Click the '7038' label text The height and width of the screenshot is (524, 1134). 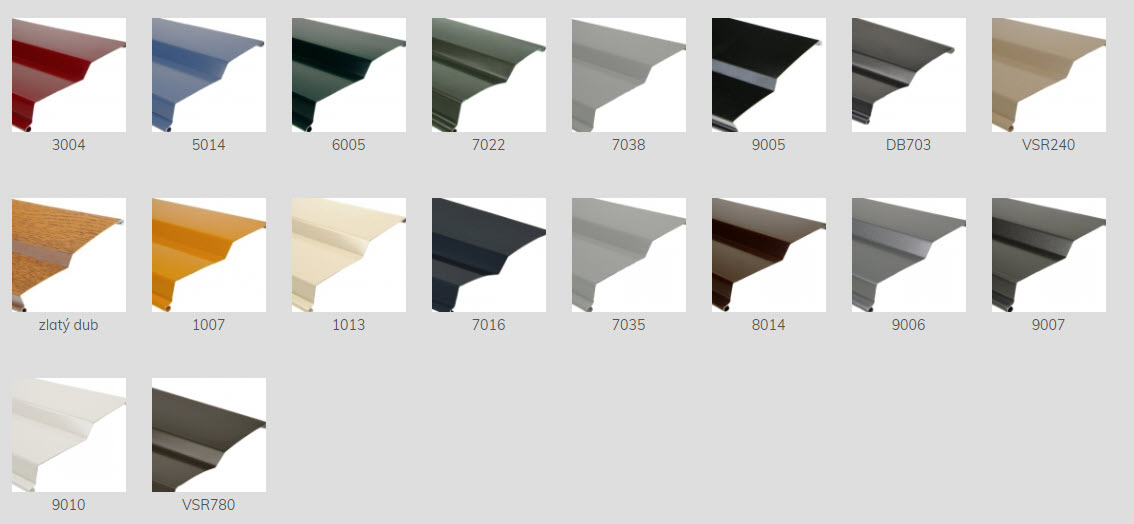point(628,145)
